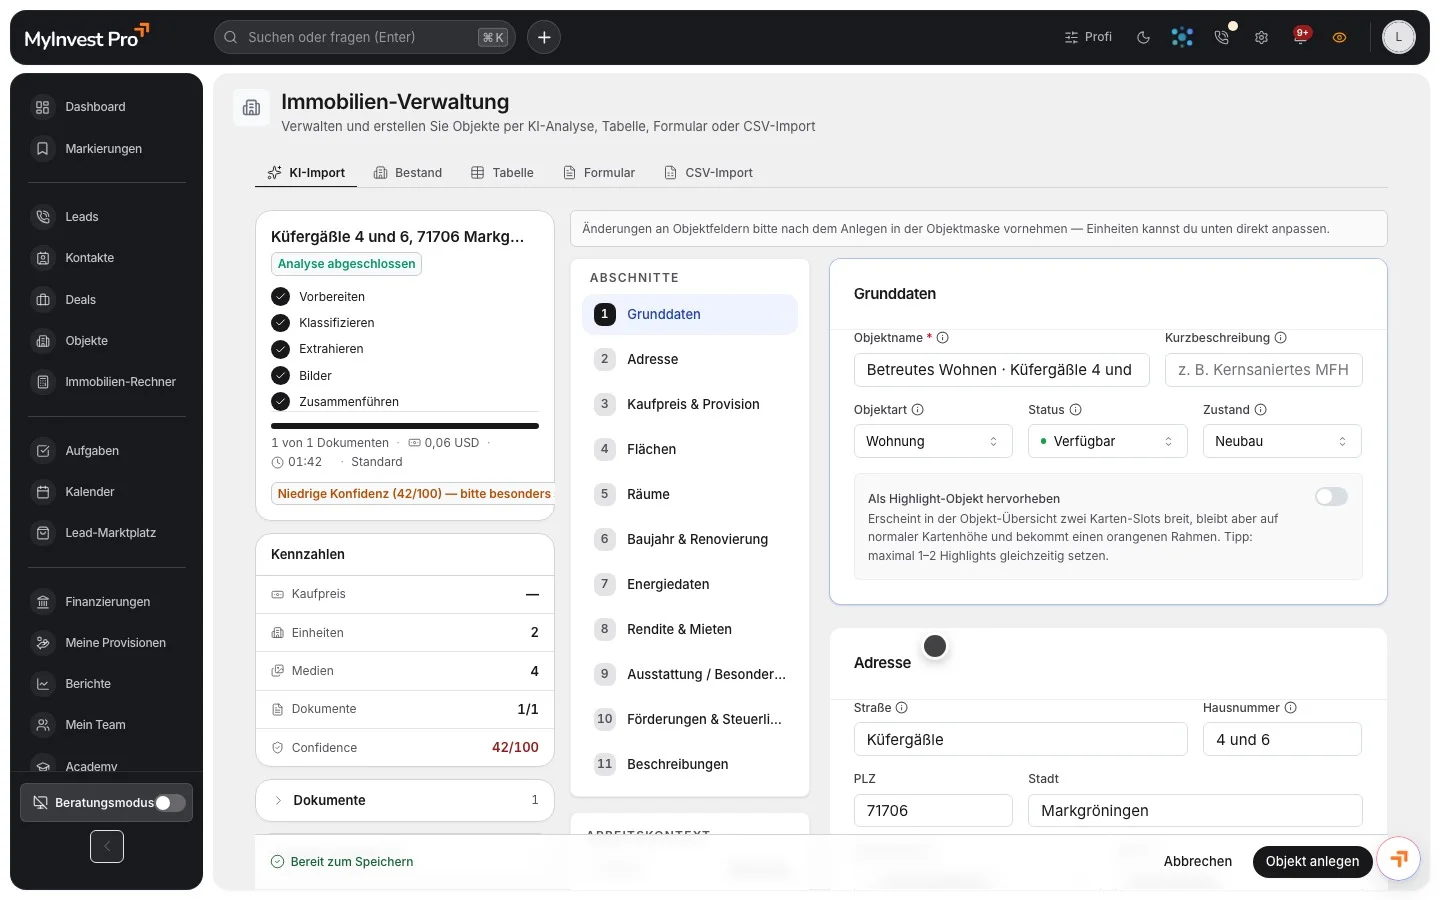
Task: Open Aufgaben task list
Action: pos(107,451)
